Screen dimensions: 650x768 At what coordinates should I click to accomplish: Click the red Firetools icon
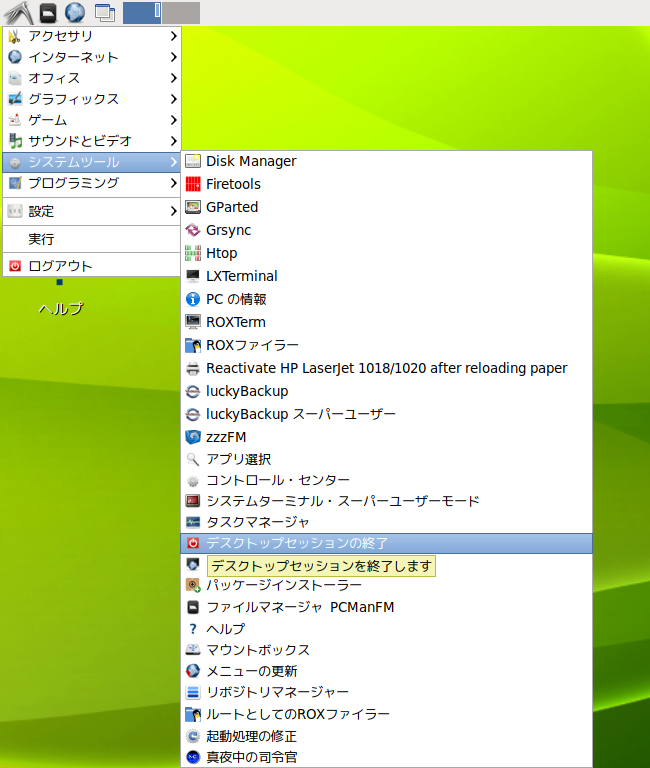pos(193,184)
